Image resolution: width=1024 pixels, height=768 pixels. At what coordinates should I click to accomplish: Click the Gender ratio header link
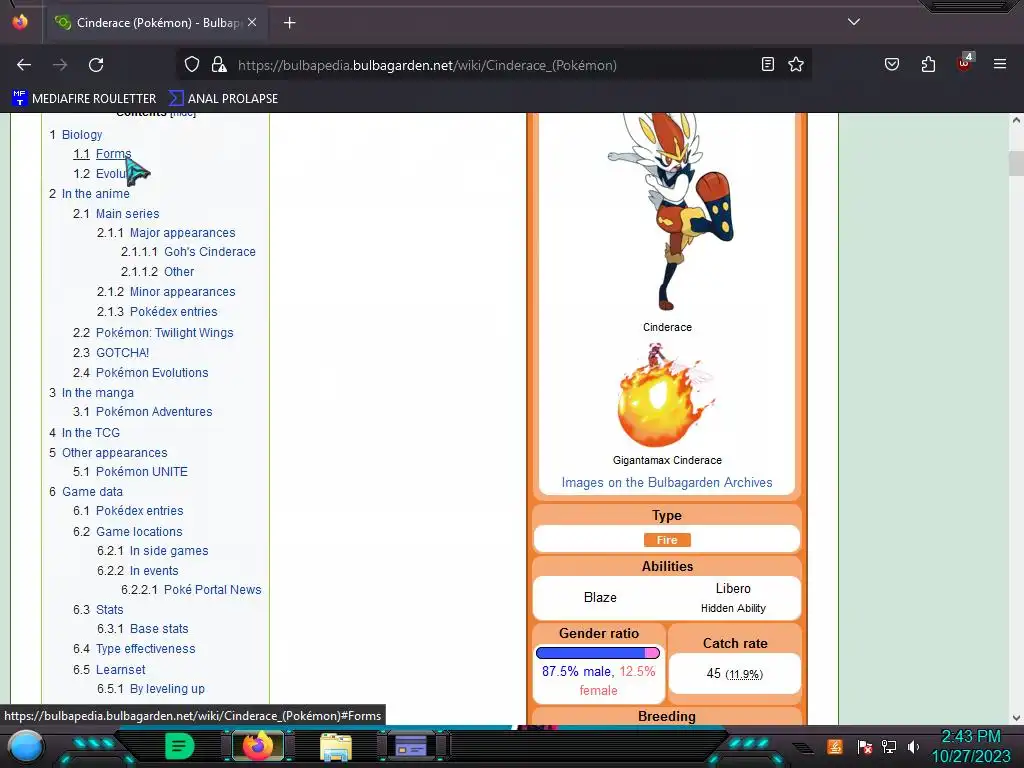[x=599, y=633]
